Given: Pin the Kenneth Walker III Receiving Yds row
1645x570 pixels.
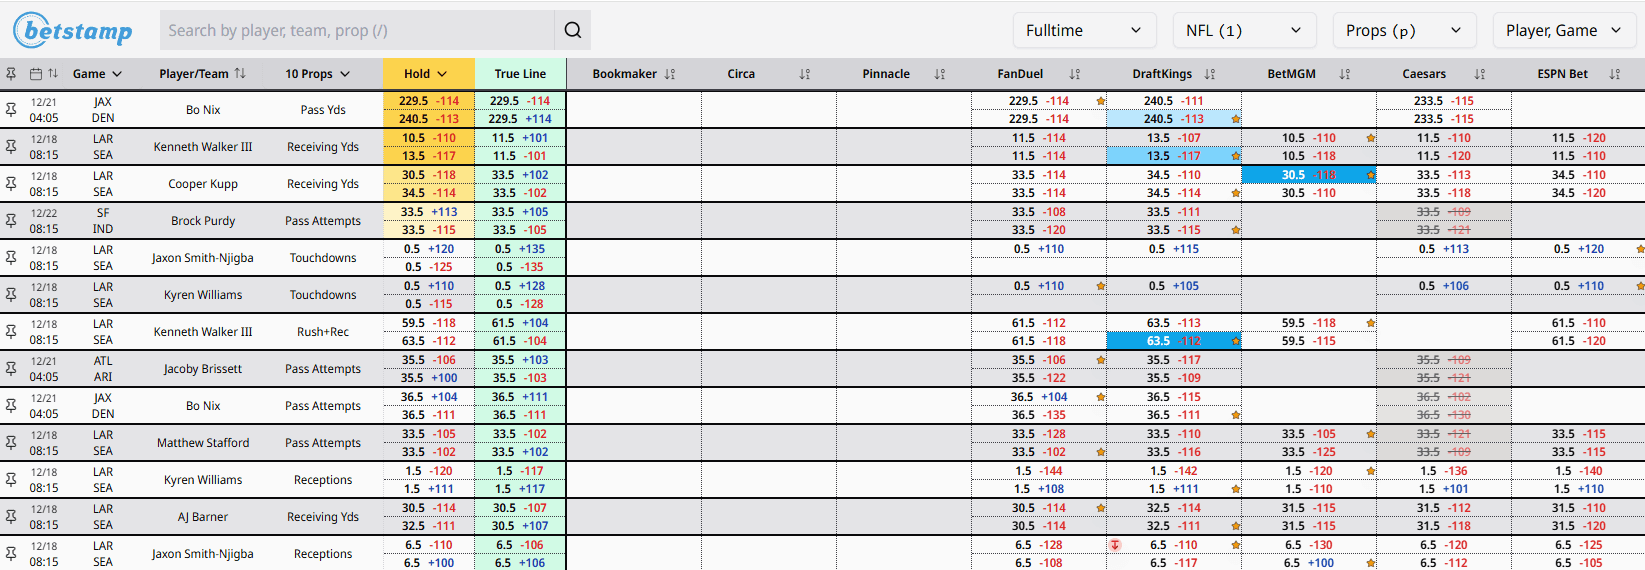Looking at the screenshot, I should [11, 147].
